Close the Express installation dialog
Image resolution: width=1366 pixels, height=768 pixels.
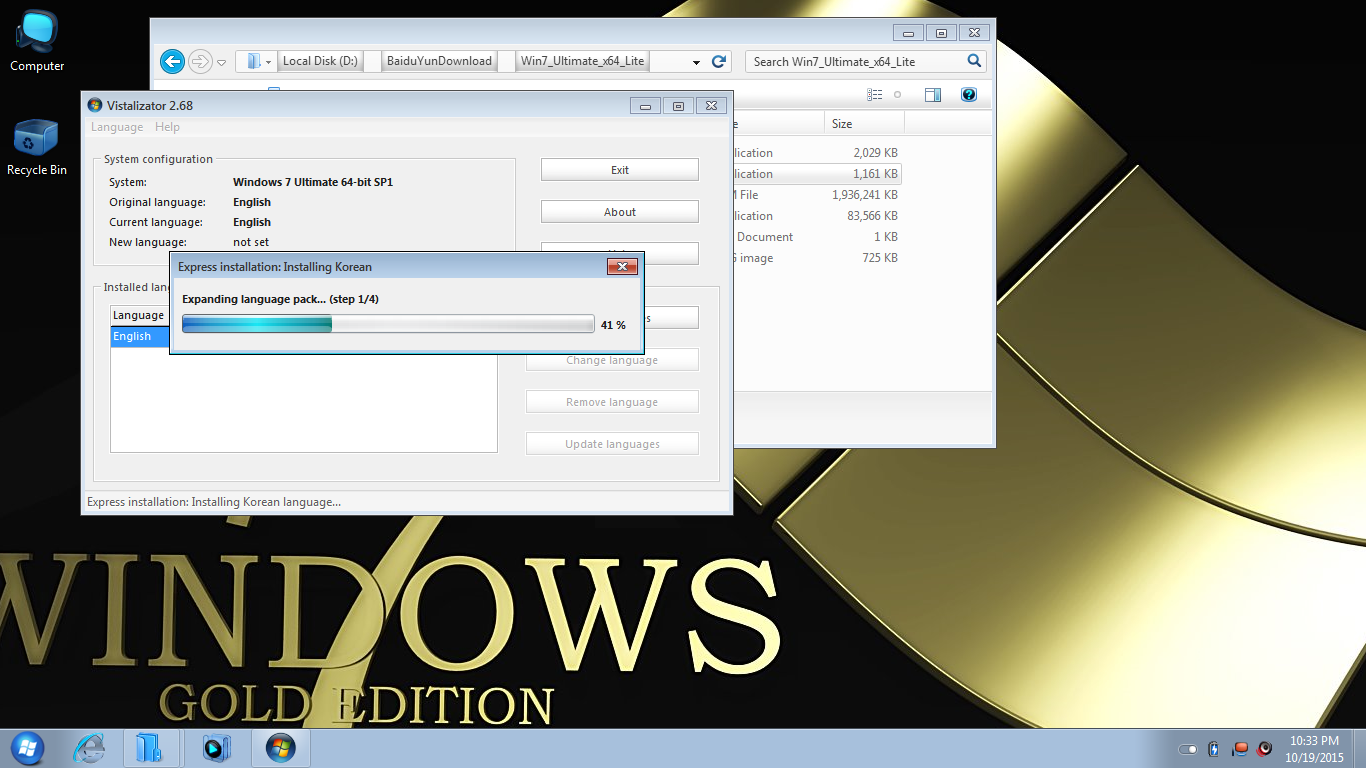622,266
